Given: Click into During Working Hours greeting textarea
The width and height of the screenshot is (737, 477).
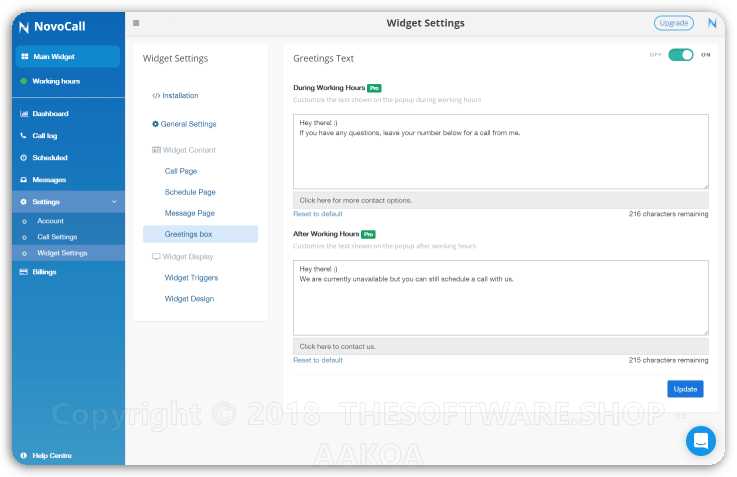Looking at the screenshot, I should pos(501,152).
